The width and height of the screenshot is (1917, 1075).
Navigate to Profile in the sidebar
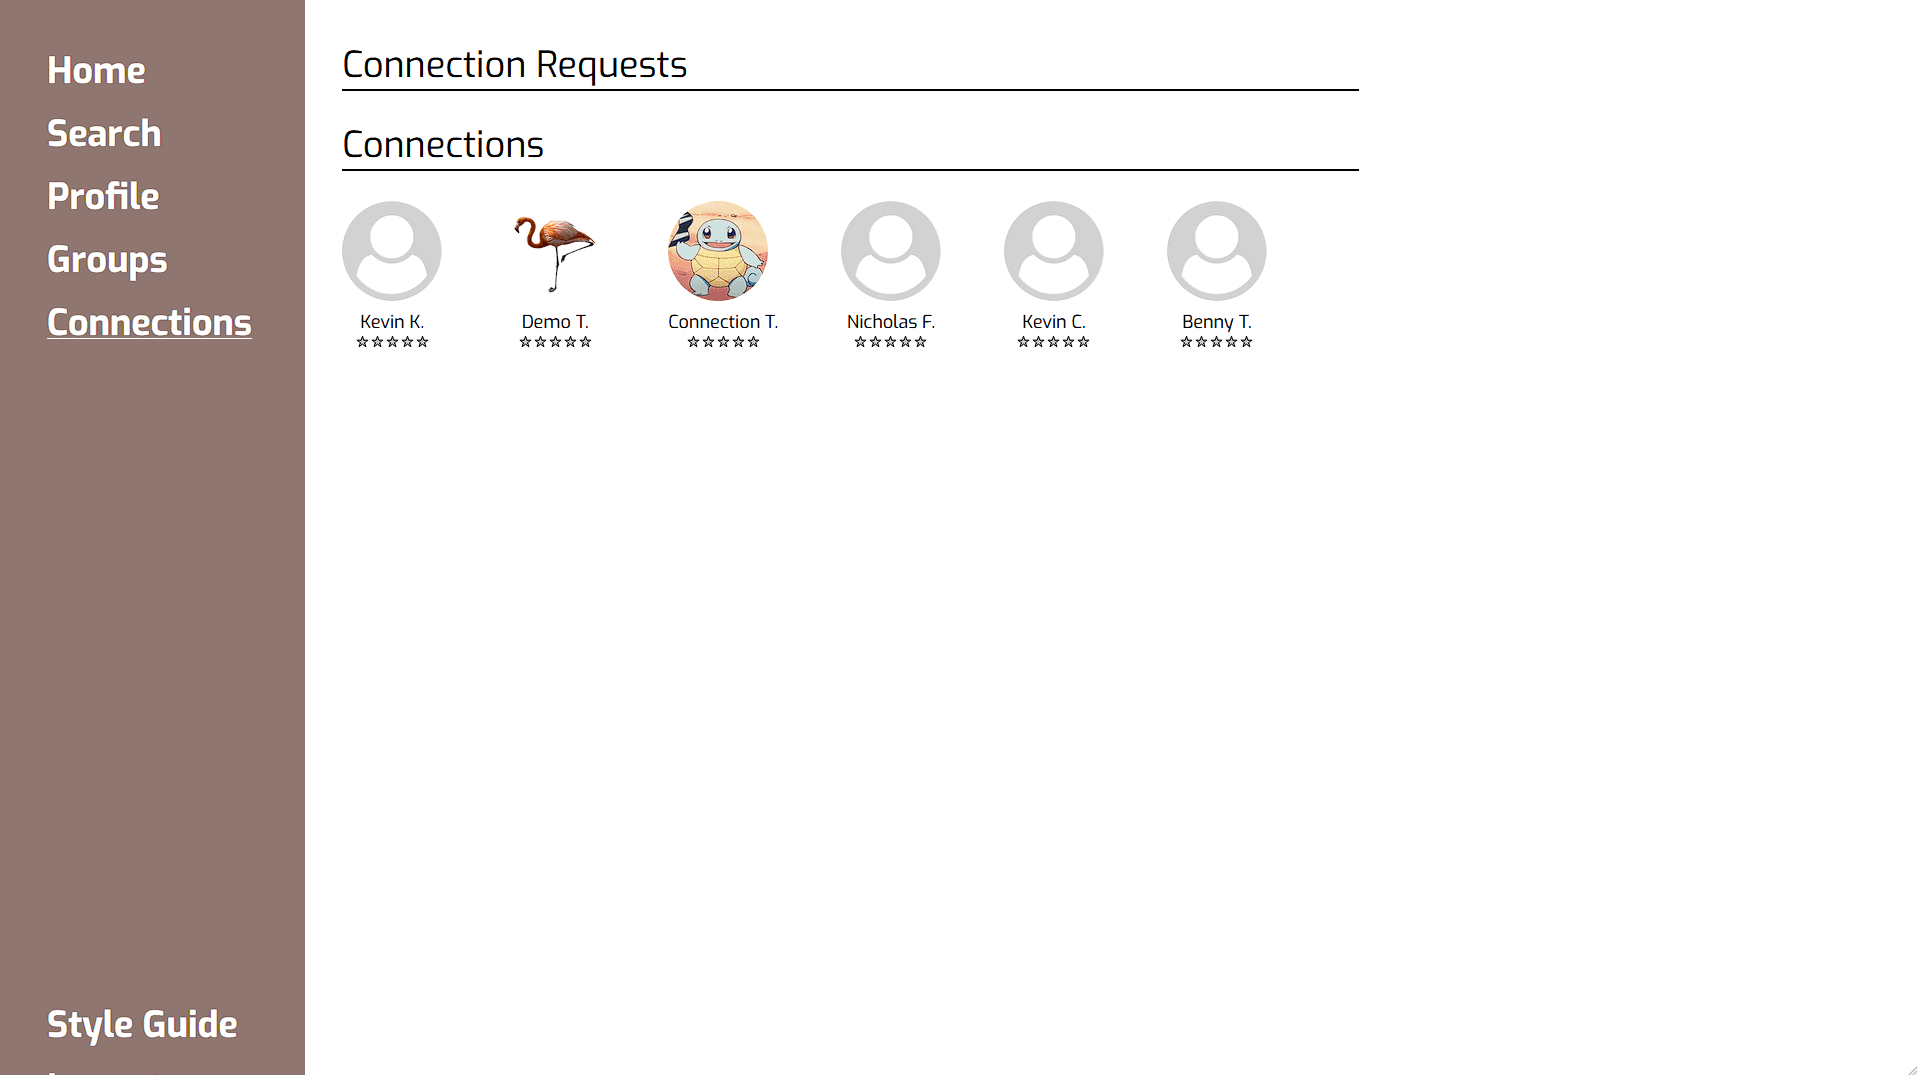pos(103,196)
